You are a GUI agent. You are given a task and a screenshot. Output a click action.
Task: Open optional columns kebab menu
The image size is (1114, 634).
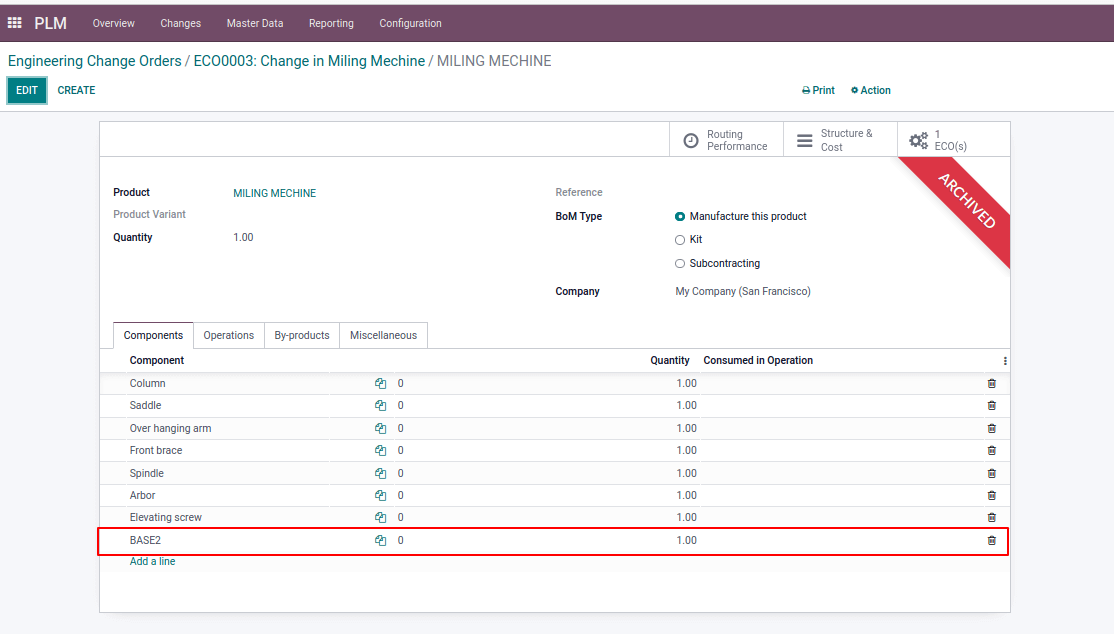[1005, 360]
